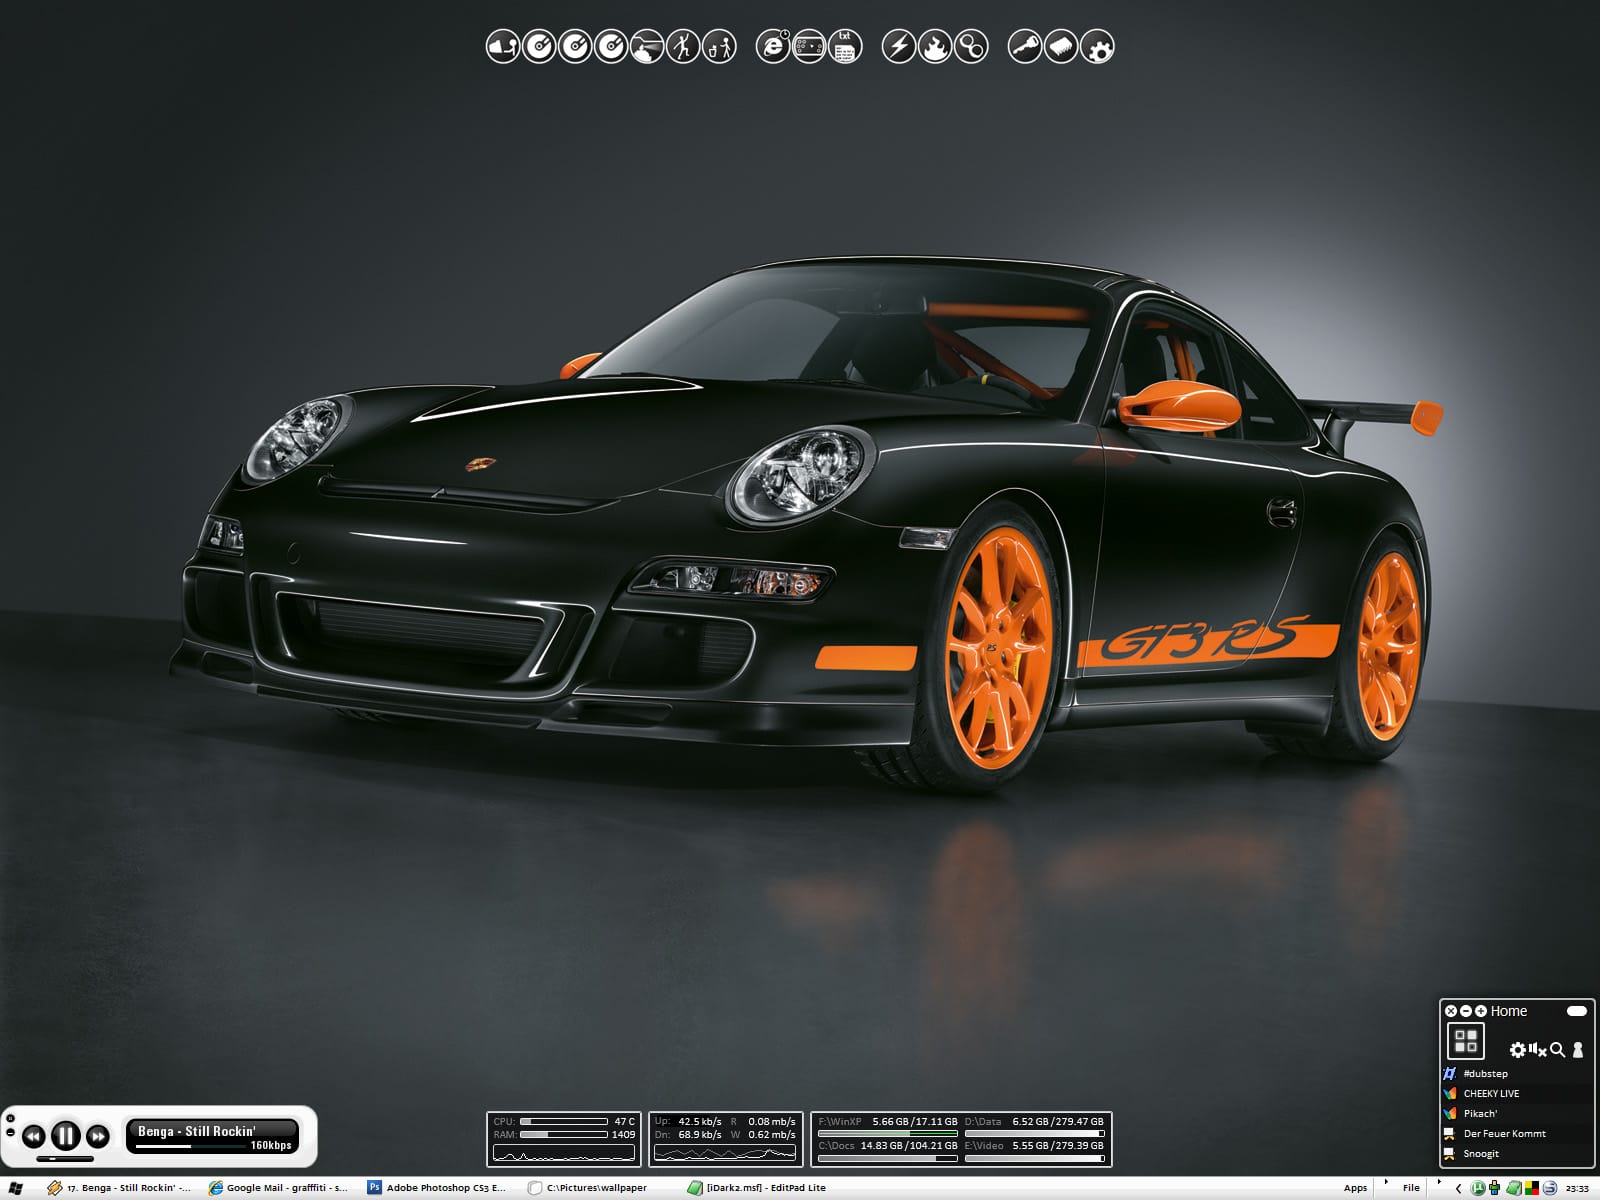The width and height of the screenshot is (1600, 1200).
Task: Click the network Up/Dn speed widget
Action: [725, 1140]
